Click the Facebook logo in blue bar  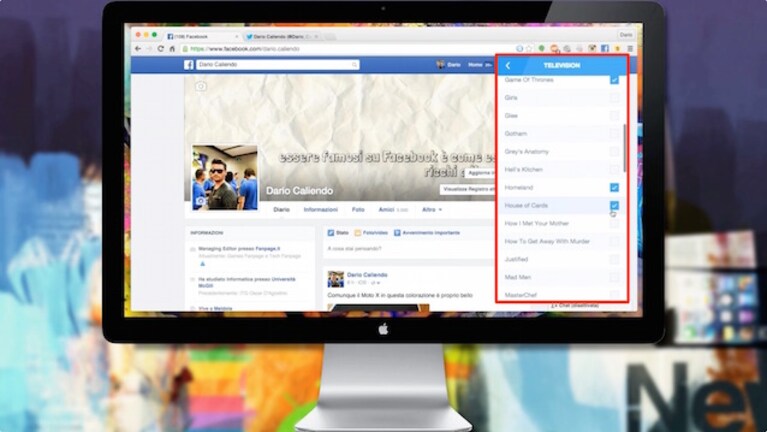189,65
